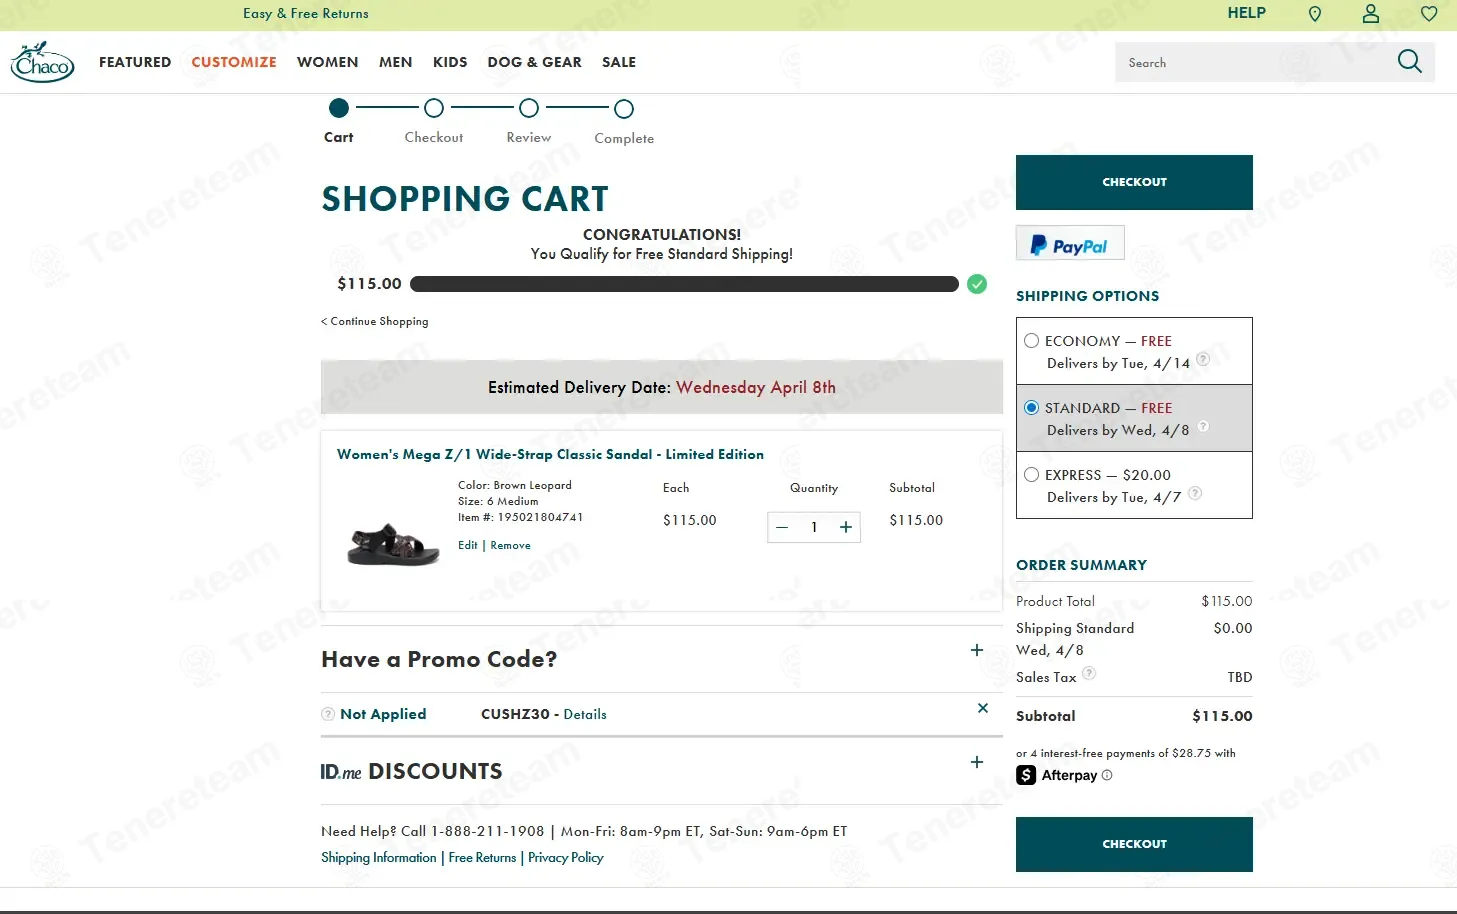The image size is (1457, 914).
Task: Click the quantity value field
Action: 814,527
